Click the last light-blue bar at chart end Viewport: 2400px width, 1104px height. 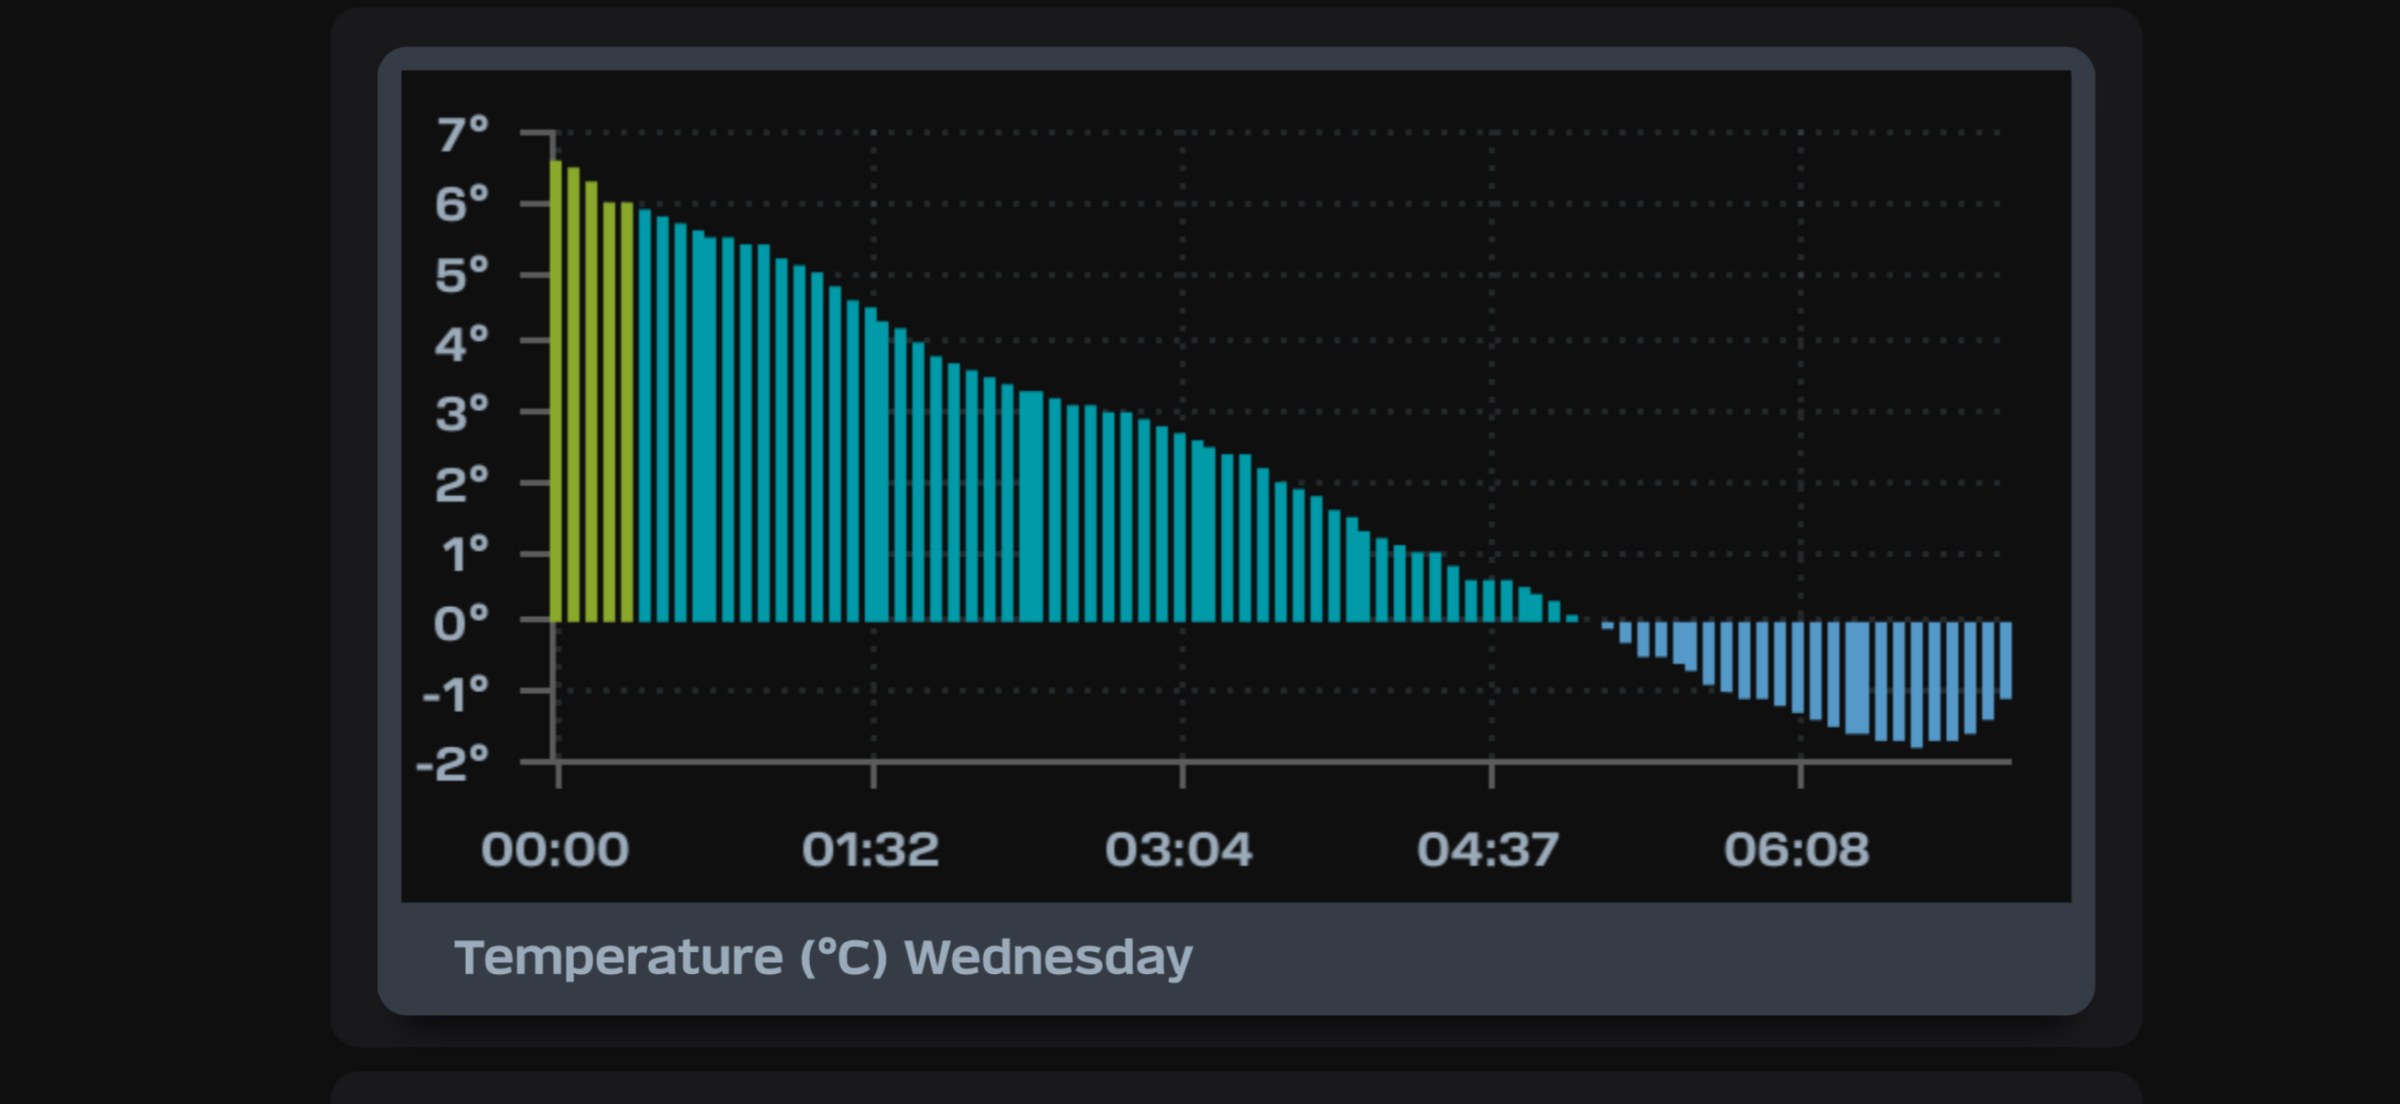[x=2005, y=660]
